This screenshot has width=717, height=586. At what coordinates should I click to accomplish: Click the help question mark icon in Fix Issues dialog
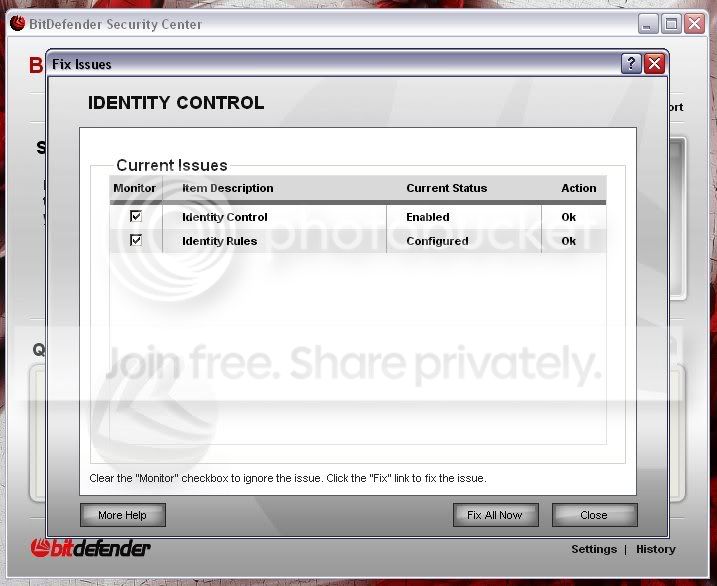point(631,64)
